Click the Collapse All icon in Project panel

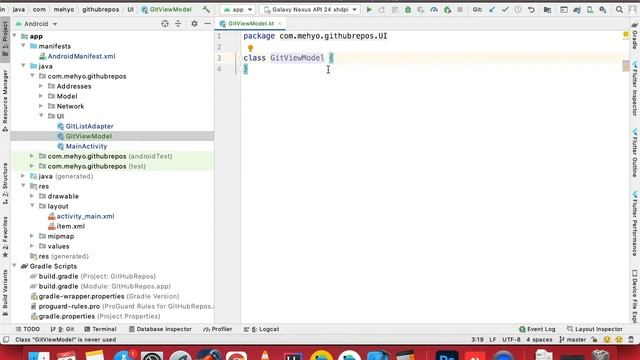pyautogui.click(x=178, y=24)
